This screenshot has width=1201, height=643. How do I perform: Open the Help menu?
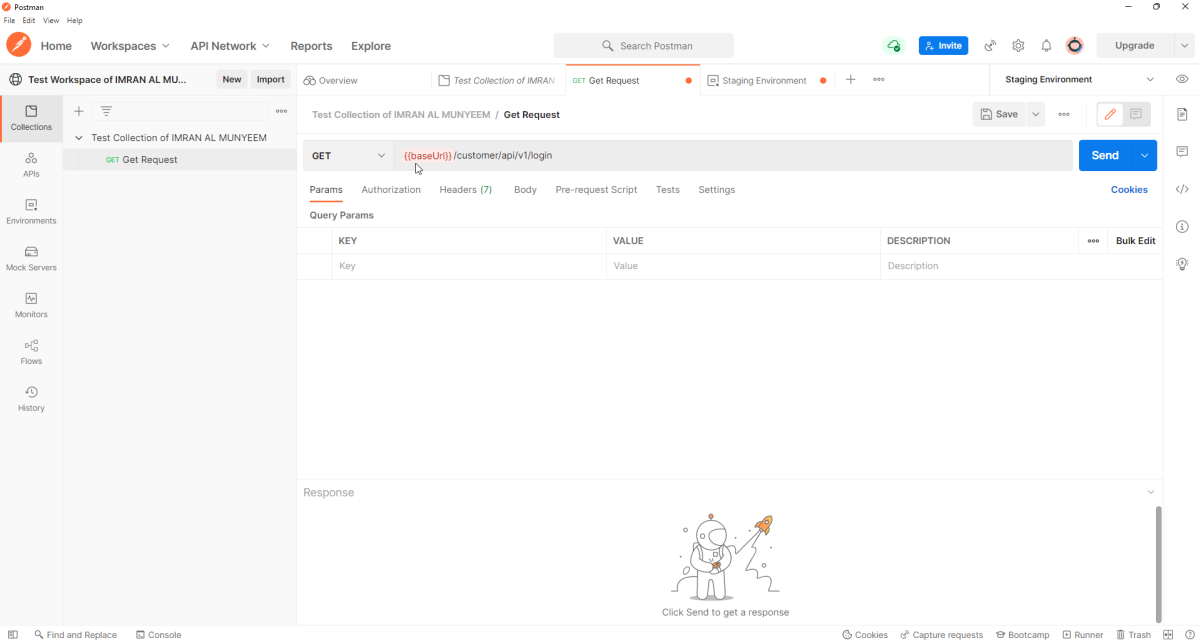pos(75,20)
